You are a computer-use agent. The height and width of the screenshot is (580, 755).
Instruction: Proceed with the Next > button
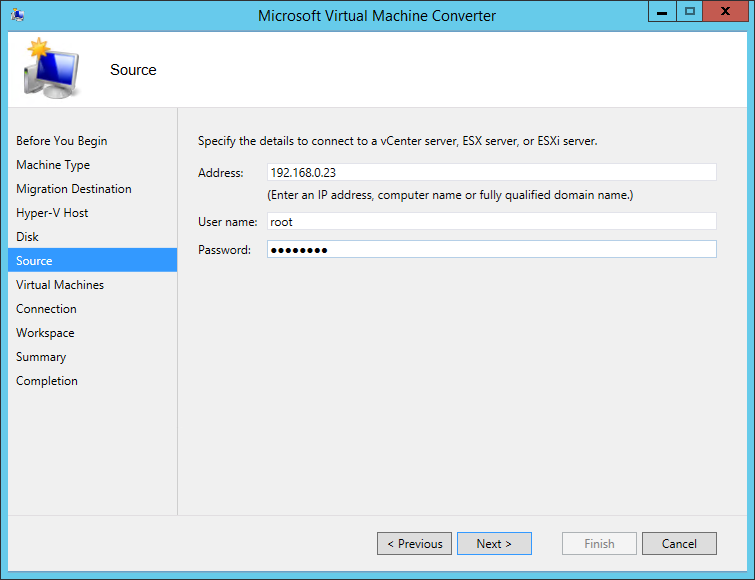(494, 543)
